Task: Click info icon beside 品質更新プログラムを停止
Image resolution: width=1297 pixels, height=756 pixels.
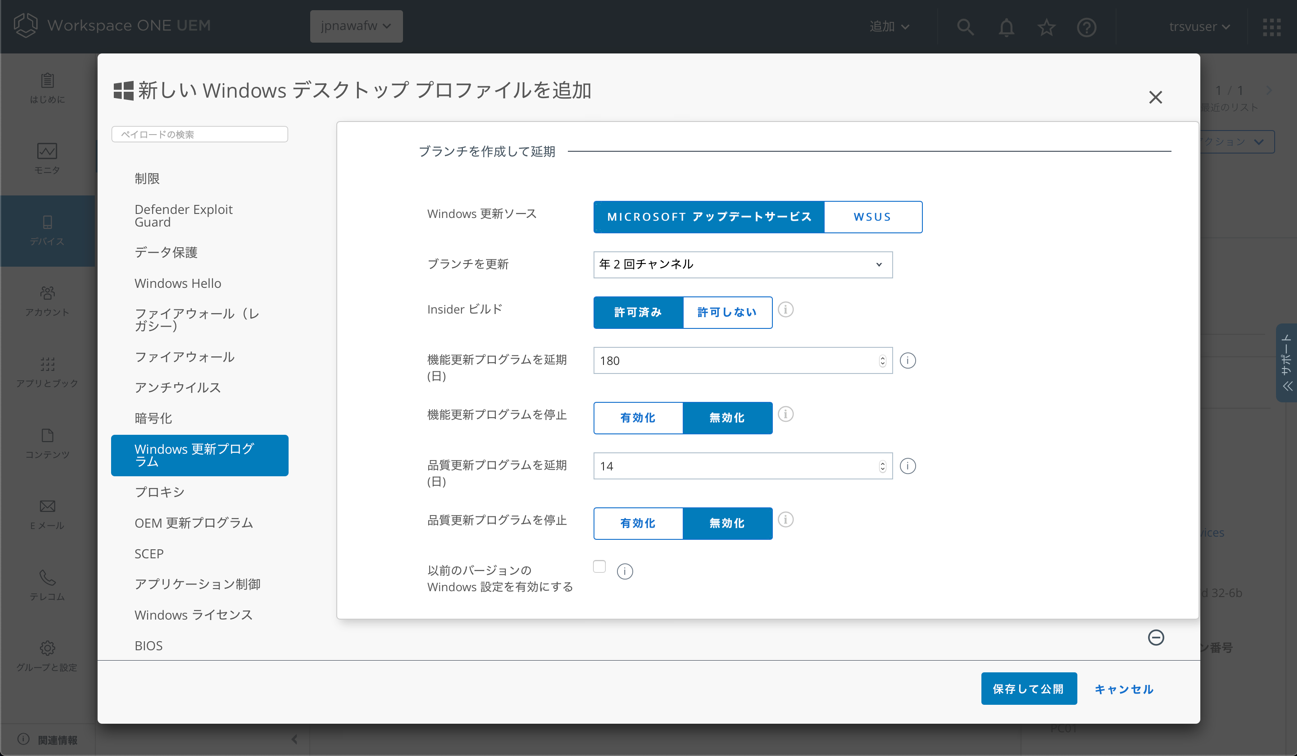Action: (x=786, y=520)
